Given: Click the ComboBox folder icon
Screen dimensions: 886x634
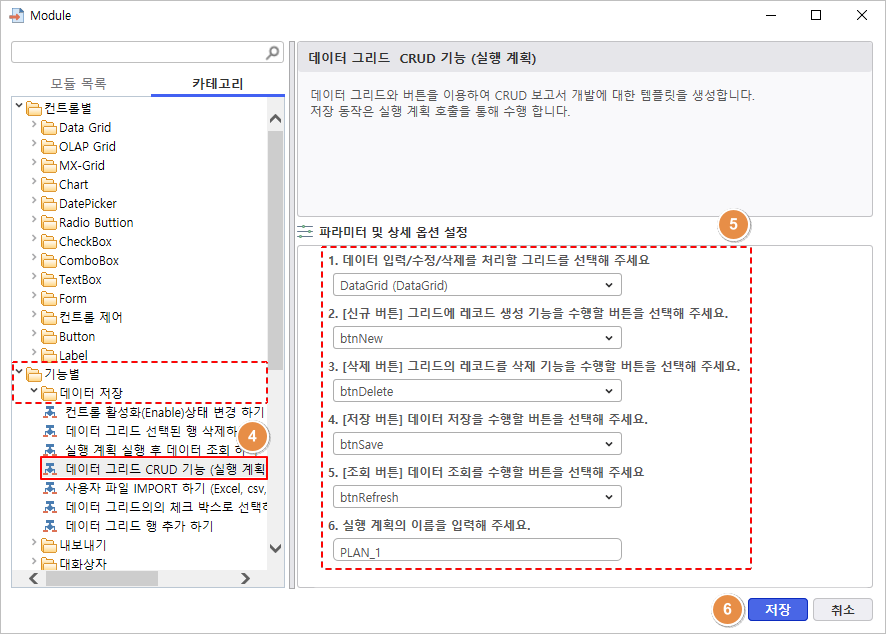Looking at the screenshot, I should [49, 260].
